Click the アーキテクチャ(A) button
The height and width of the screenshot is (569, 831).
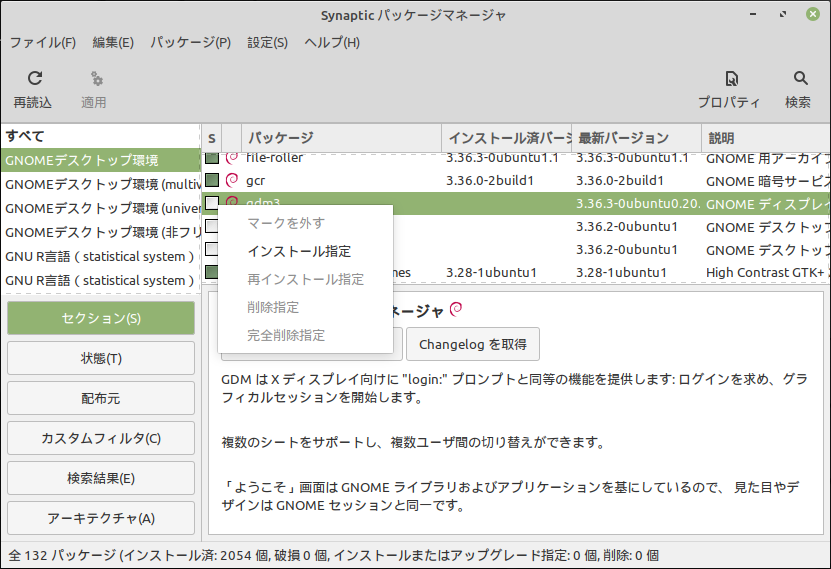101,518
